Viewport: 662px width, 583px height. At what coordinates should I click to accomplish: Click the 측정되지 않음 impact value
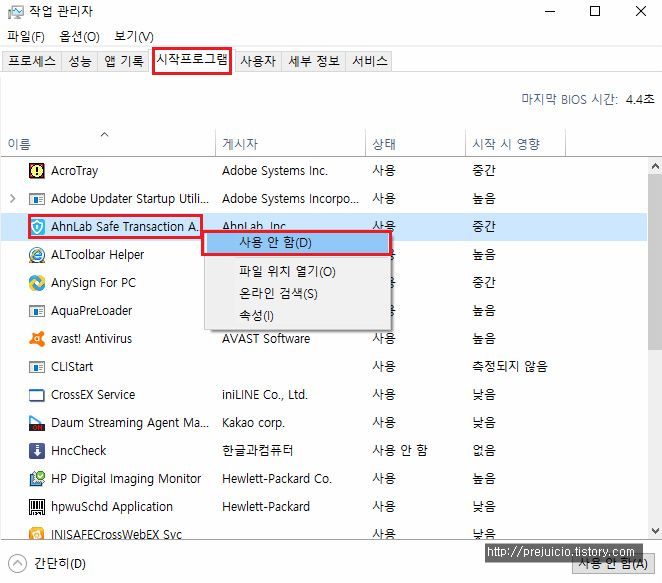pos(510,366)
